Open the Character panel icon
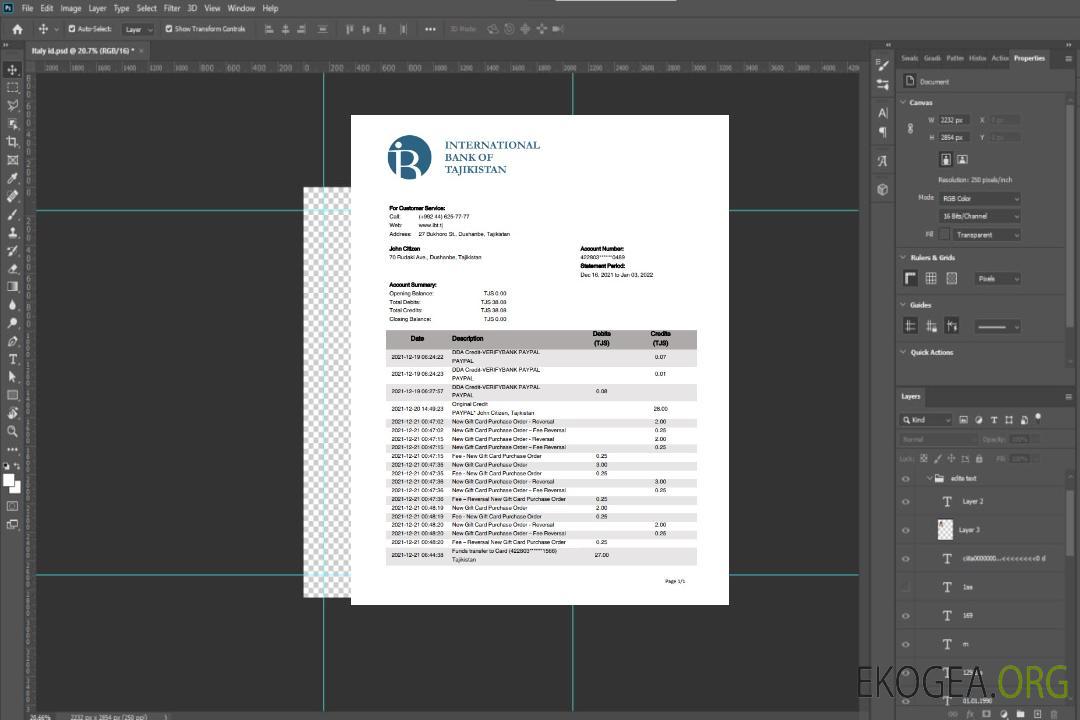 click(x=882, y=113)
